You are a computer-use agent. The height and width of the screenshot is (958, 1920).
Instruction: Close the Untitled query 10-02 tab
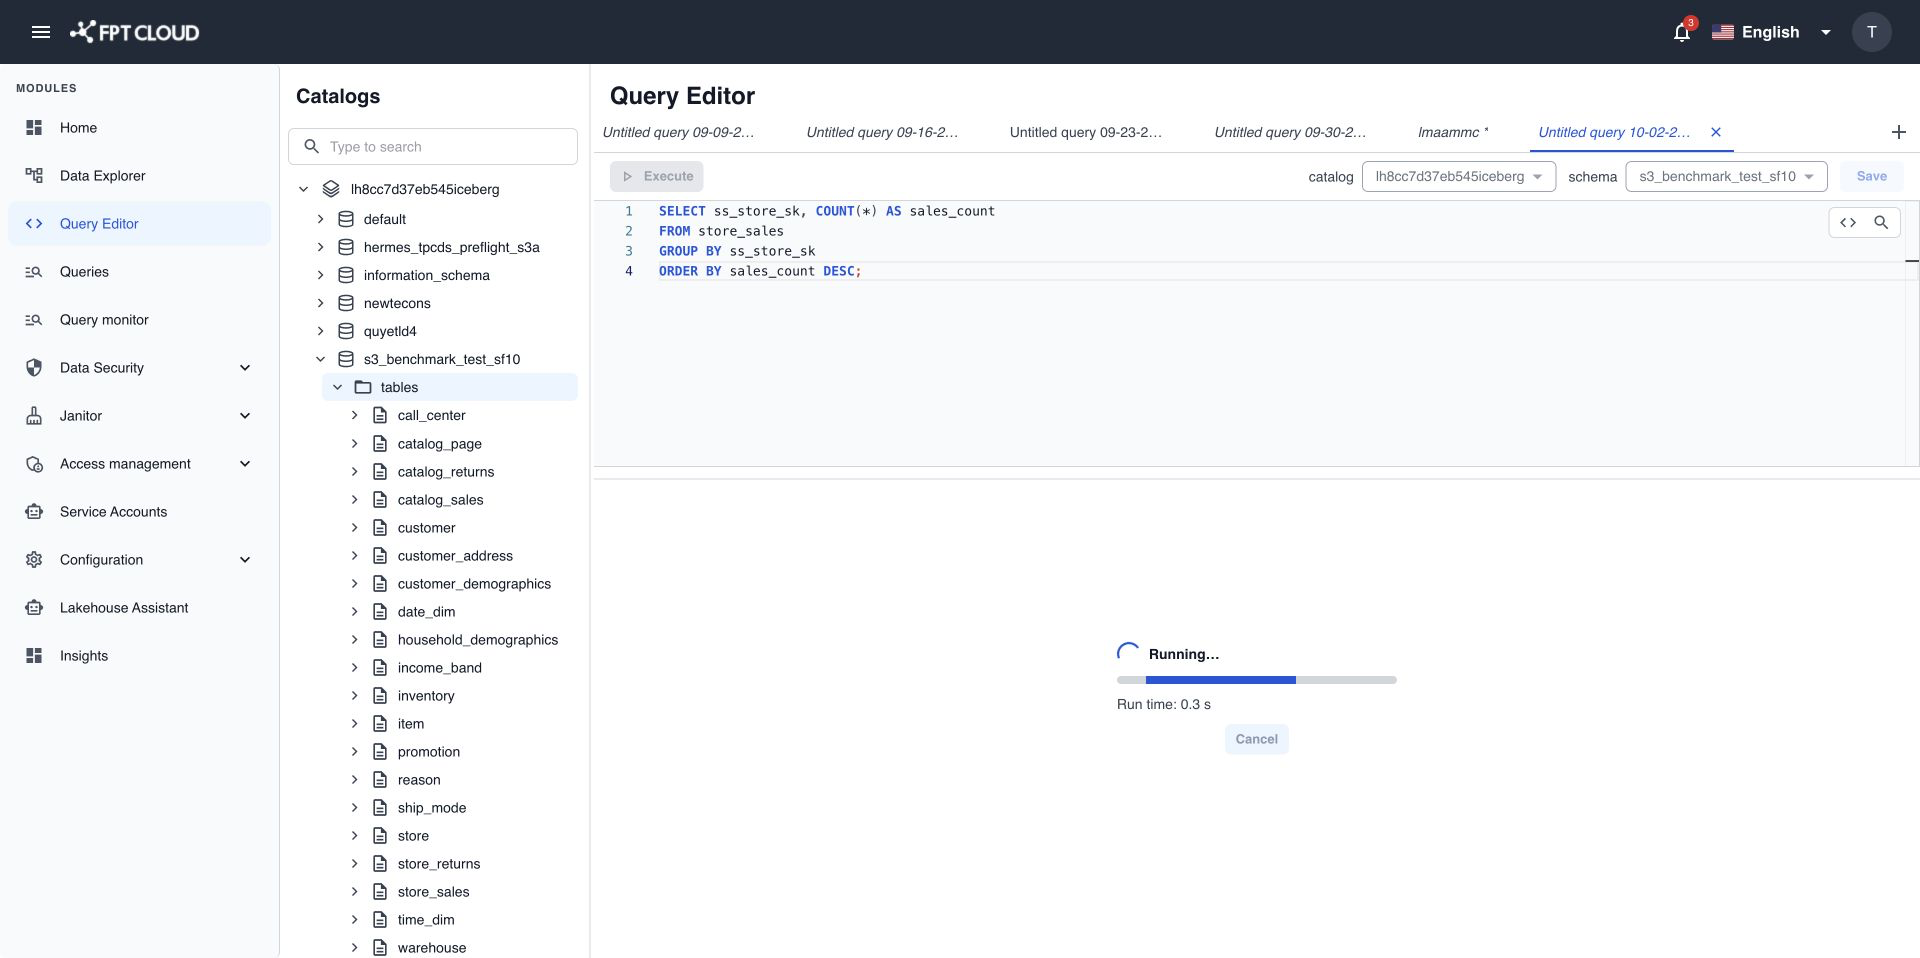(1716, 132)
